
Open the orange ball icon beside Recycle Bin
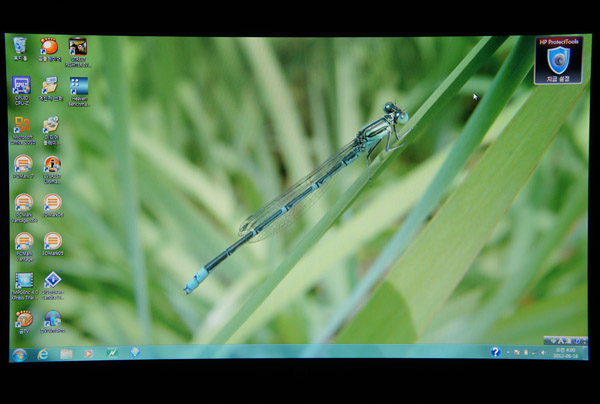pyautogui.click(x=49, y=47)
